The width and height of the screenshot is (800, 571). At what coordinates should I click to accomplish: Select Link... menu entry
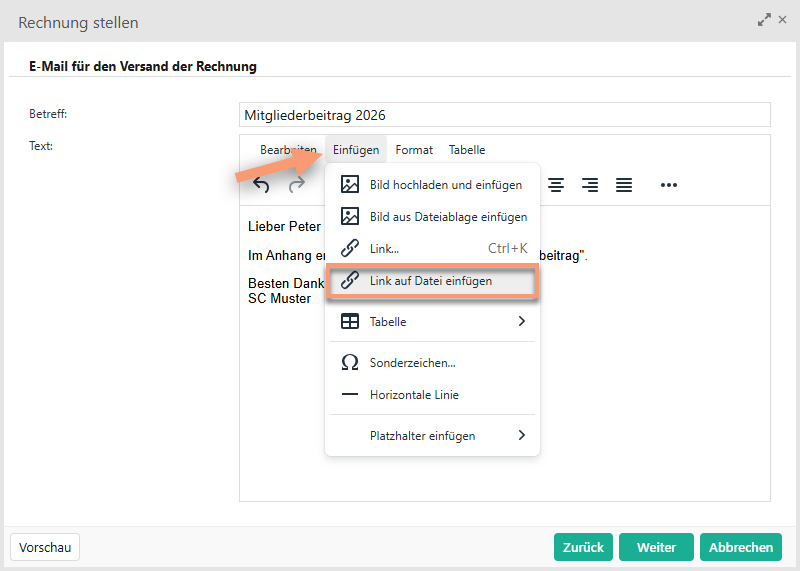[x=432, y=249]
